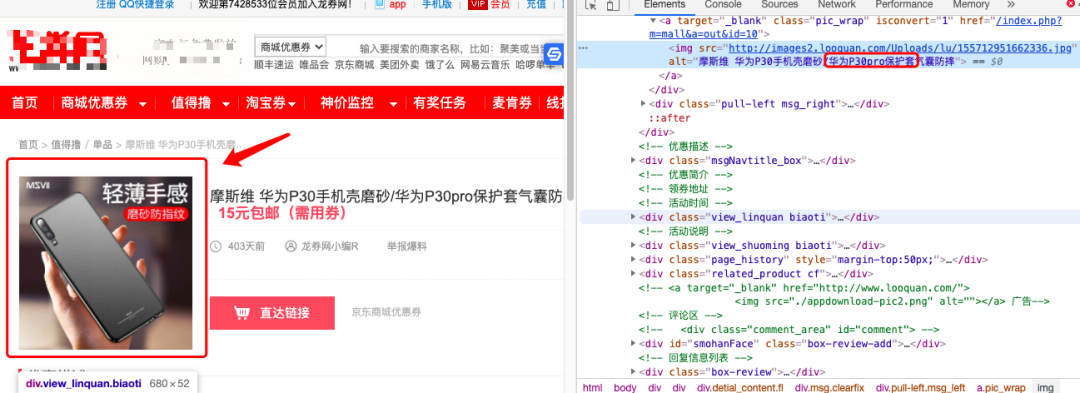
Task: Activate the DevTools inspect element picker
Action: coord(591,6)
